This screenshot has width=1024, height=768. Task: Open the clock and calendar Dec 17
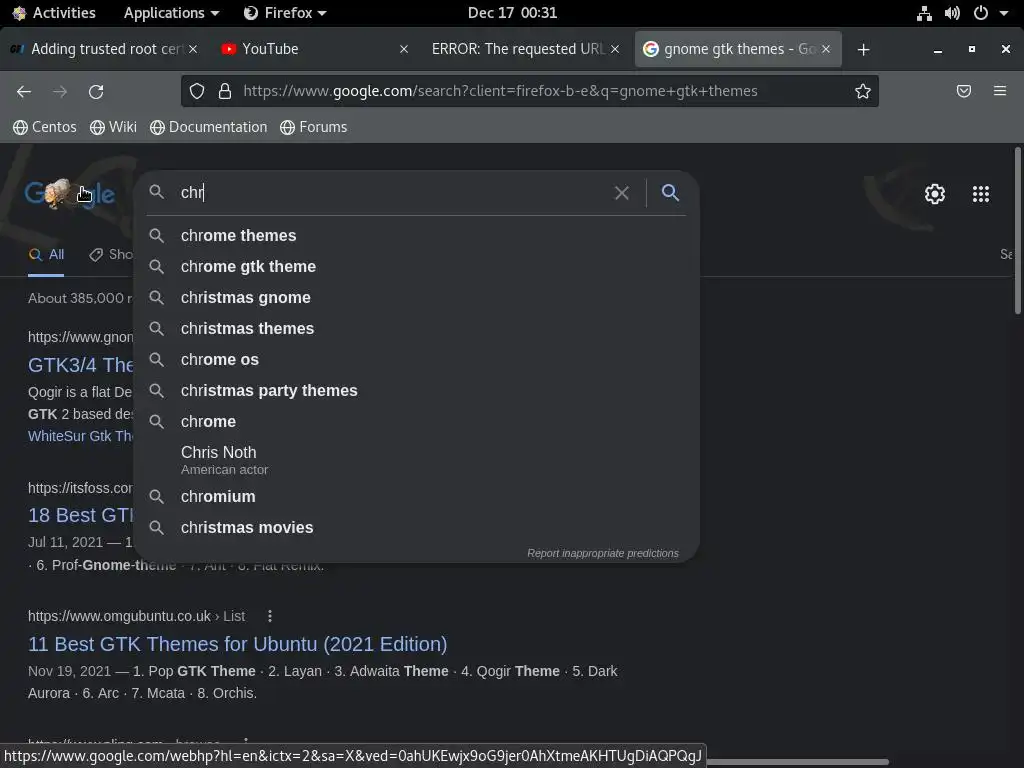pyautogui.click(x=512, y=13)
